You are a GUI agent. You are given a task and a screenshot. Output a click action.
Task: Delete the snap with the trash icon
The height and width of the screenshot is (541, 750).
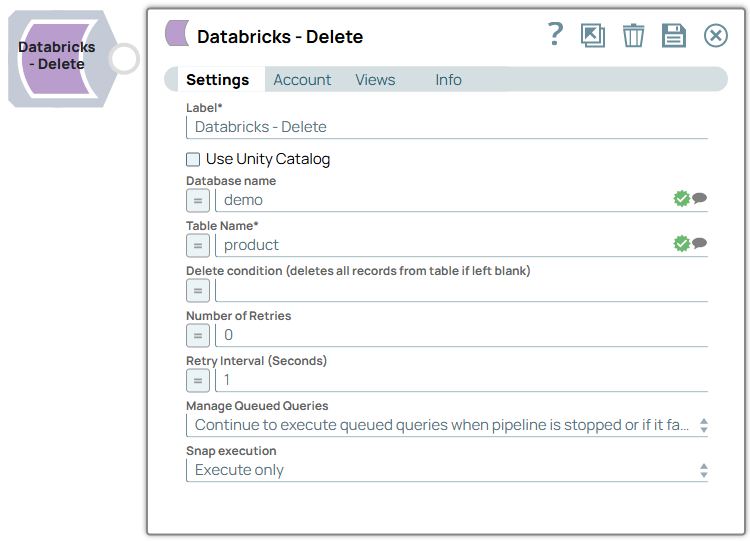click(633, 36)
